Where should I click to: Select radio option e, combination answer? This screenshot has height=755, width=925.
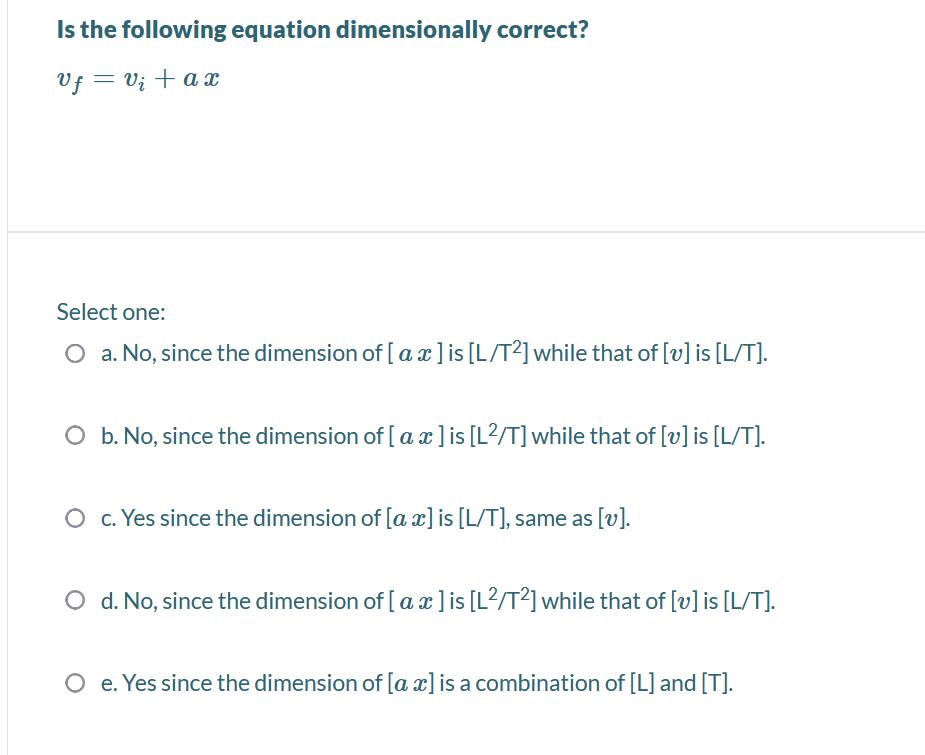click(75, 684)
